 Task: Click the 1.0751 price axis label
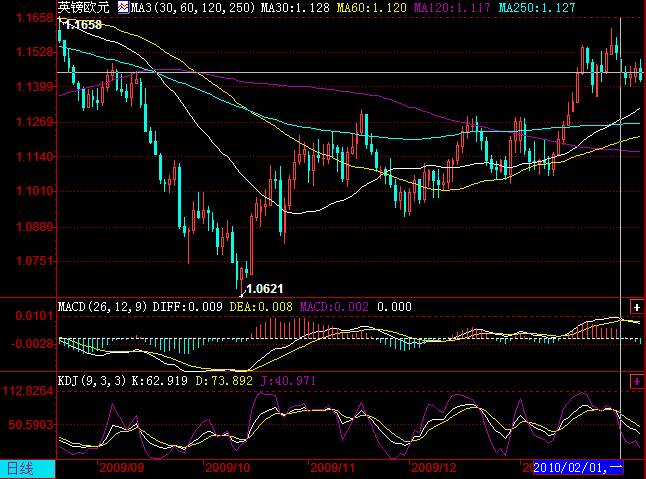point(35,261)
